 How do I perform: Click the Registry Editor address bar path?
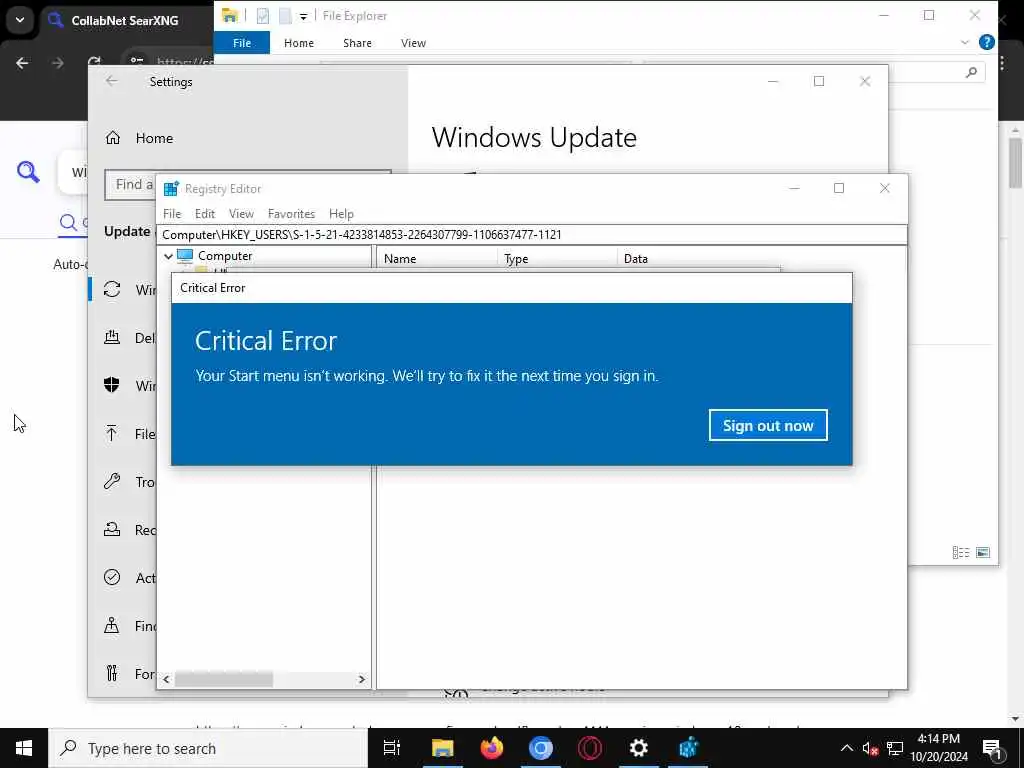(x=531, y=234)
